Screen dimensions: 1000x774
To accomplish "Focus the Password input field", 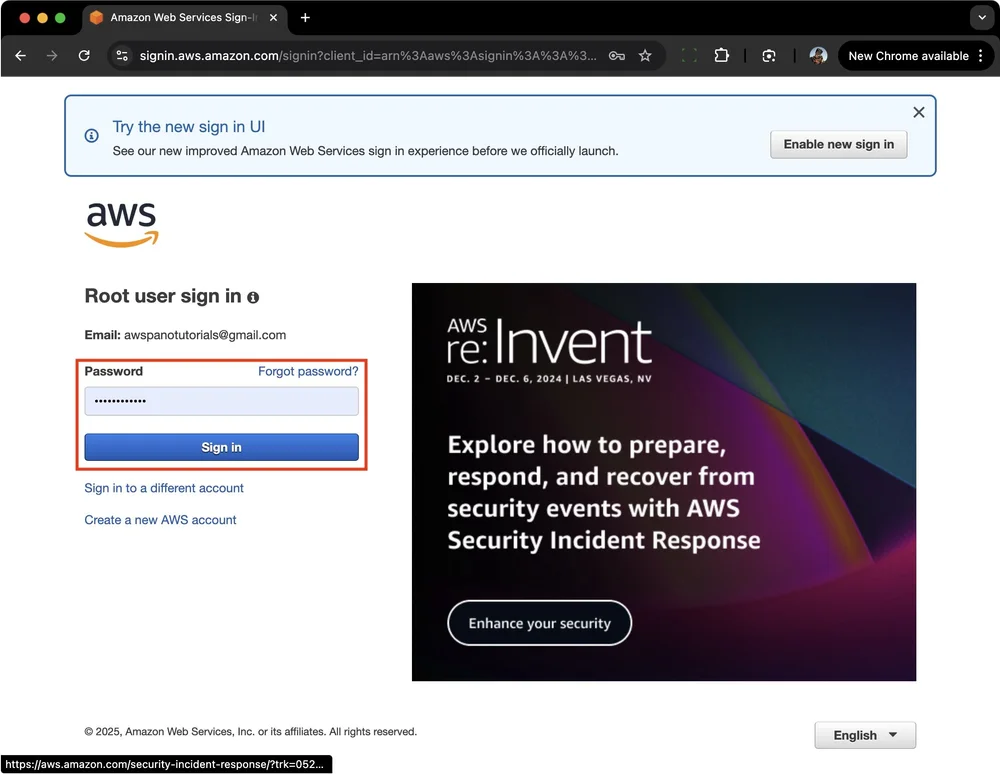I will pos(221,401).
